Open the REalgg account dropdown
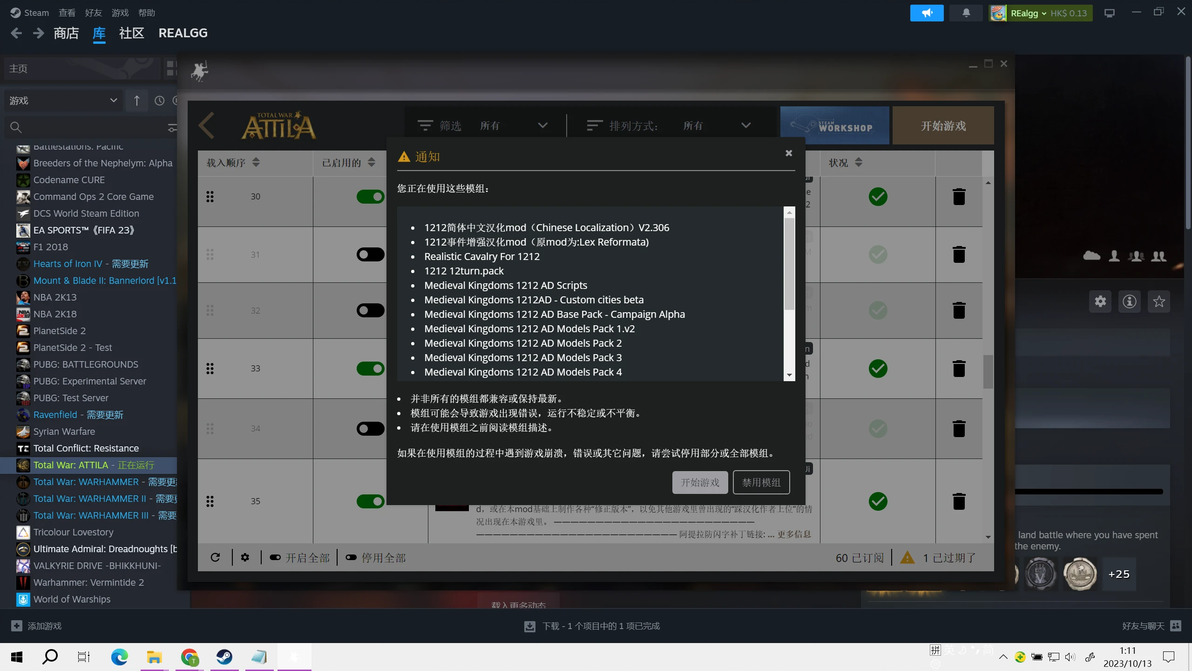This screenshot has width=1192, height=671. click(x=1040, y=13)
